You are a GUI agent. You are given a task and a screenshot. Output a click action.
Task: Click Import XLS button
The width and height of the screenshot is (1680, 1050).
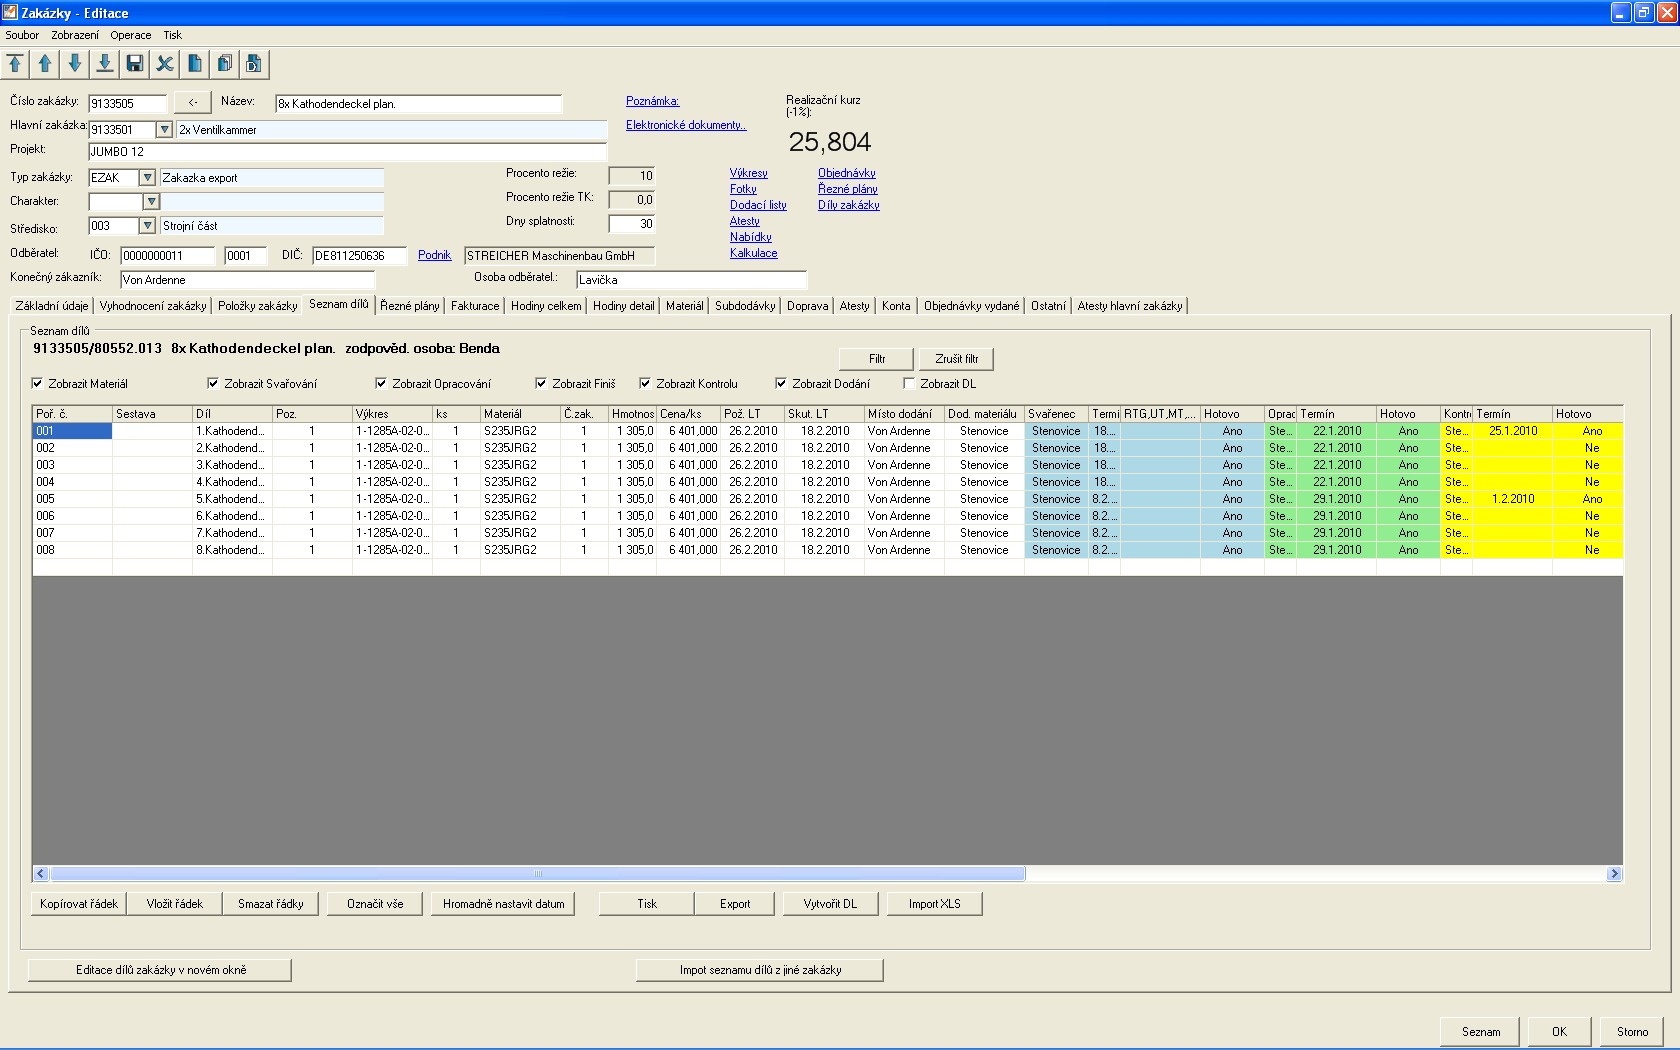click(935, 904)
